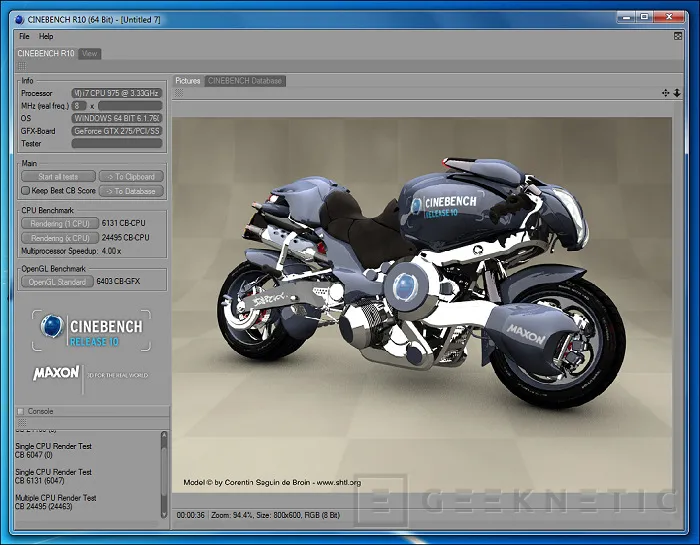This screenshot has width=700, height=545.
Task: Toggle the Console checkbox
Action: 21,412
